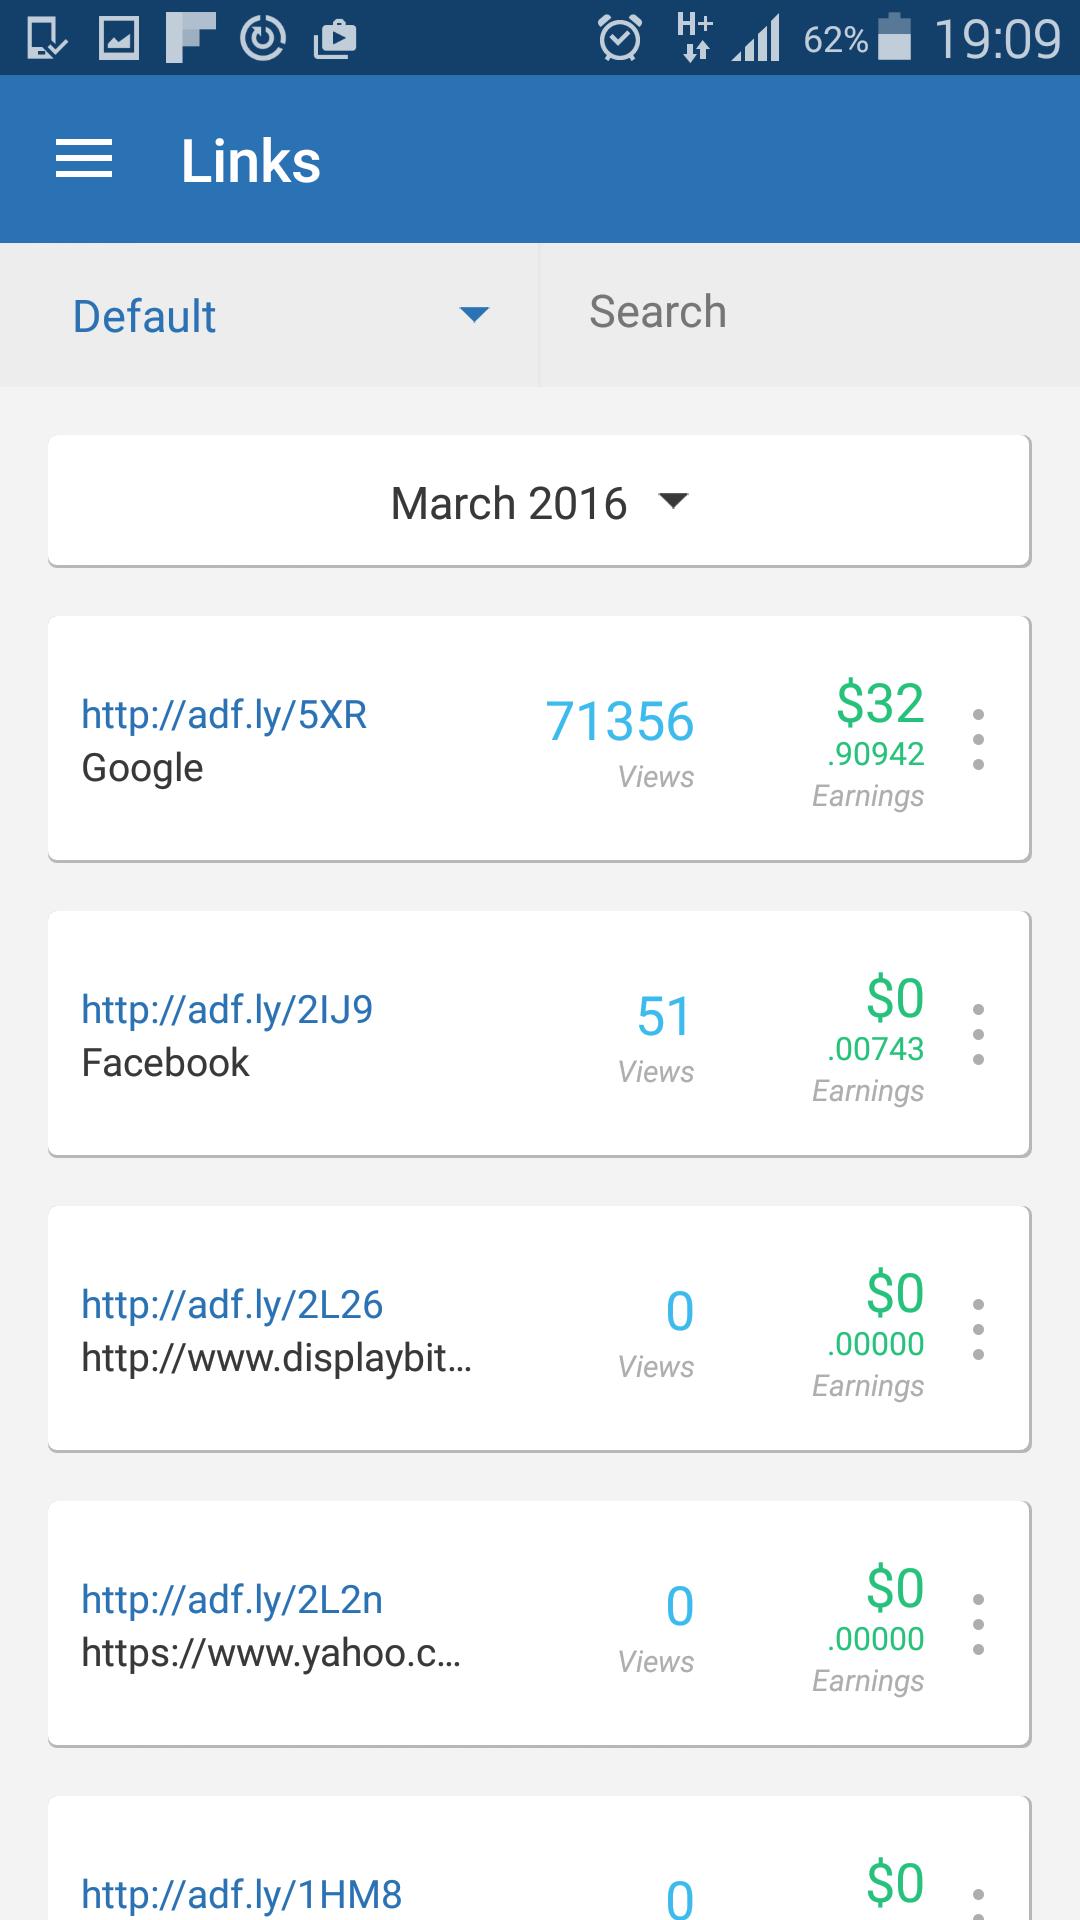Screen dimensions: 1080x1920
Task: Open the March 2016 month selector
Action: 539,501
